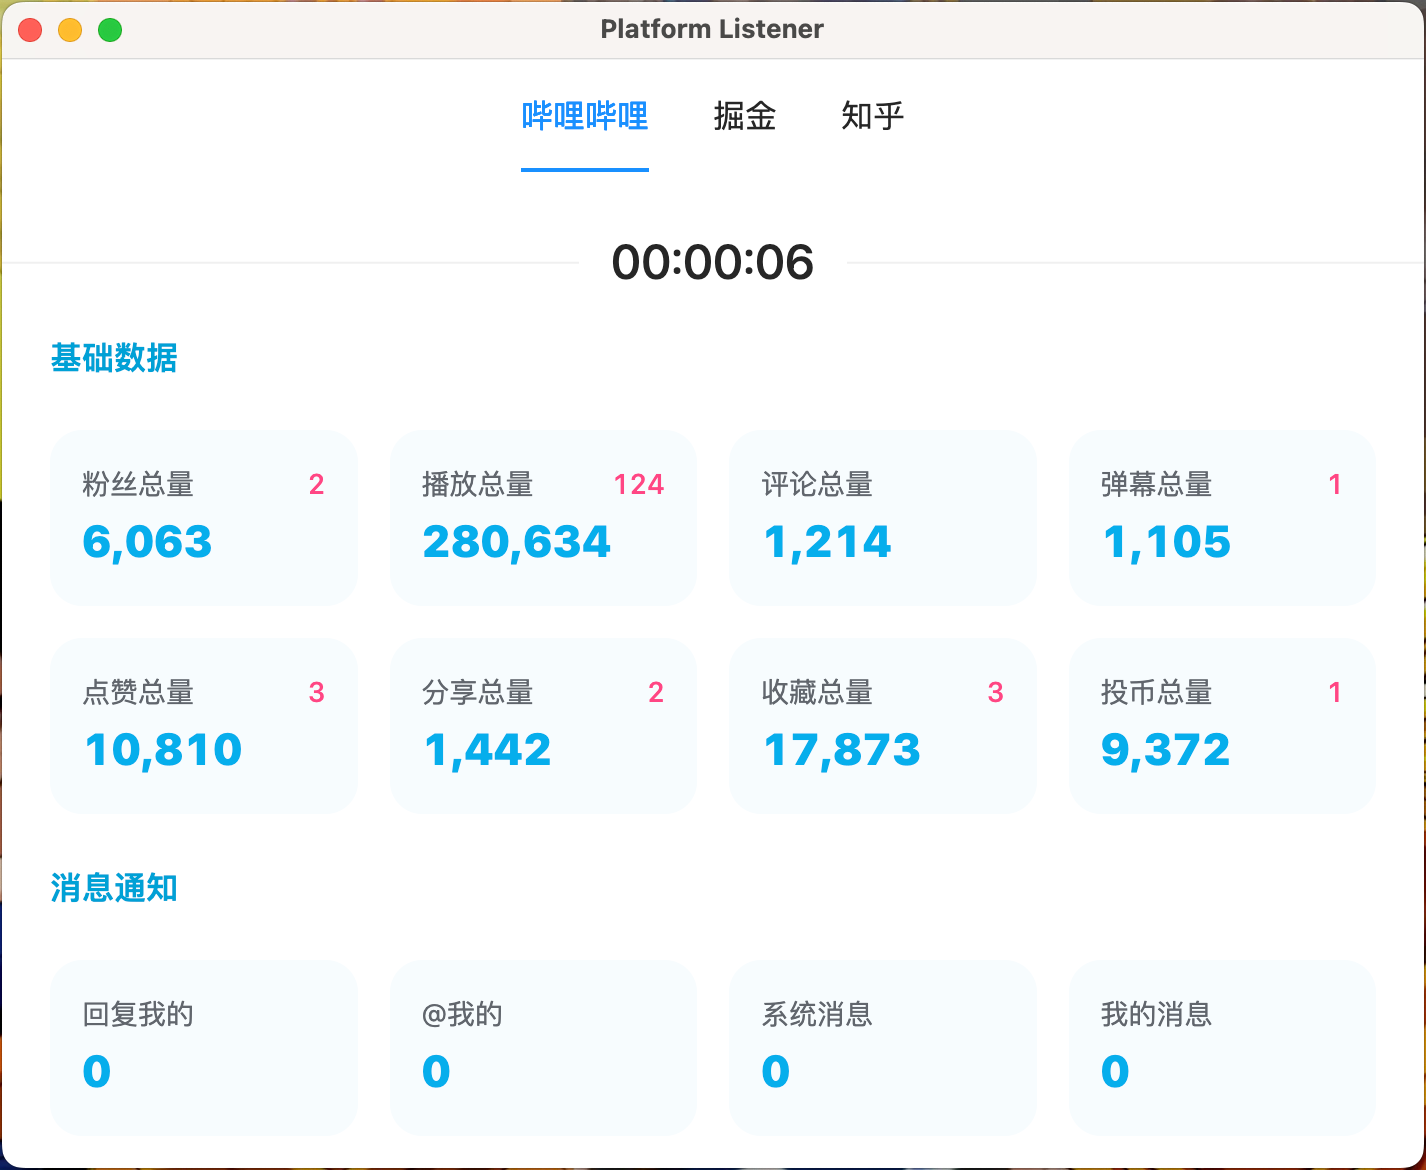
Task: Select the 评论总量 stat card
Action: pos(882,518)
